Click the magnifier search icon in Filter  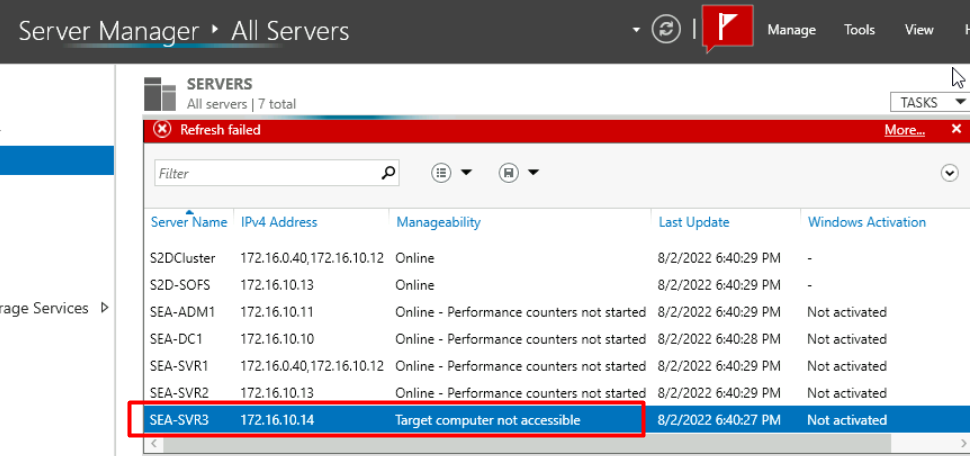pyautogui.click(x=388, y=173)
